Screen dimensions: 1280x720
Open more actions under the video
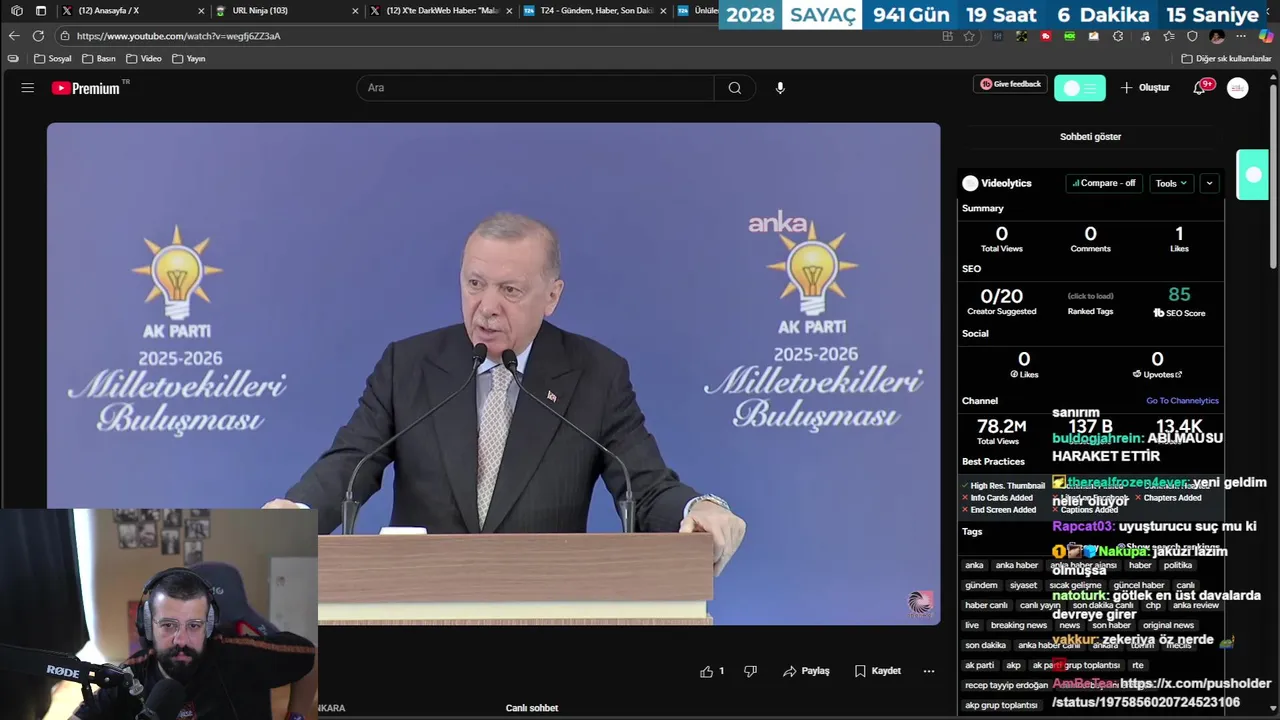pos(929,671)
